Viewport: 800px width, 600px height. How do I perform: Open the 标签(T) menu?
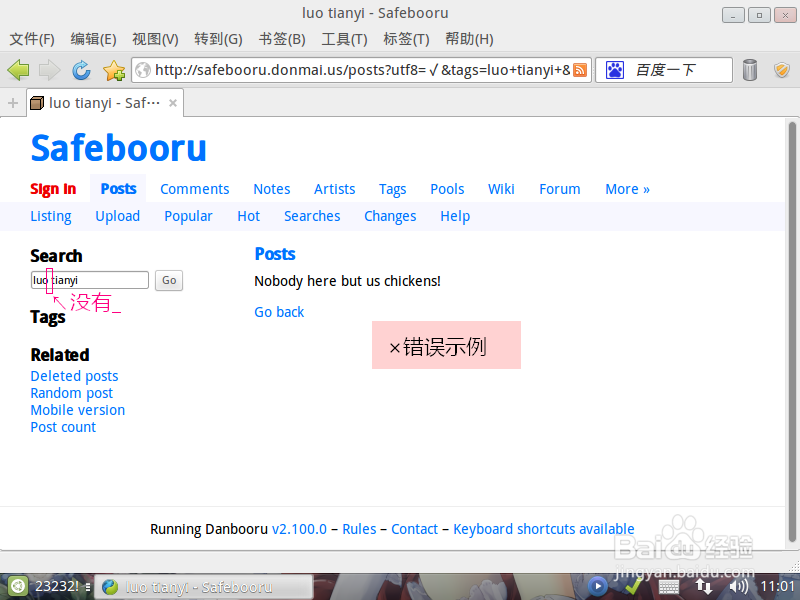[406, 39]
